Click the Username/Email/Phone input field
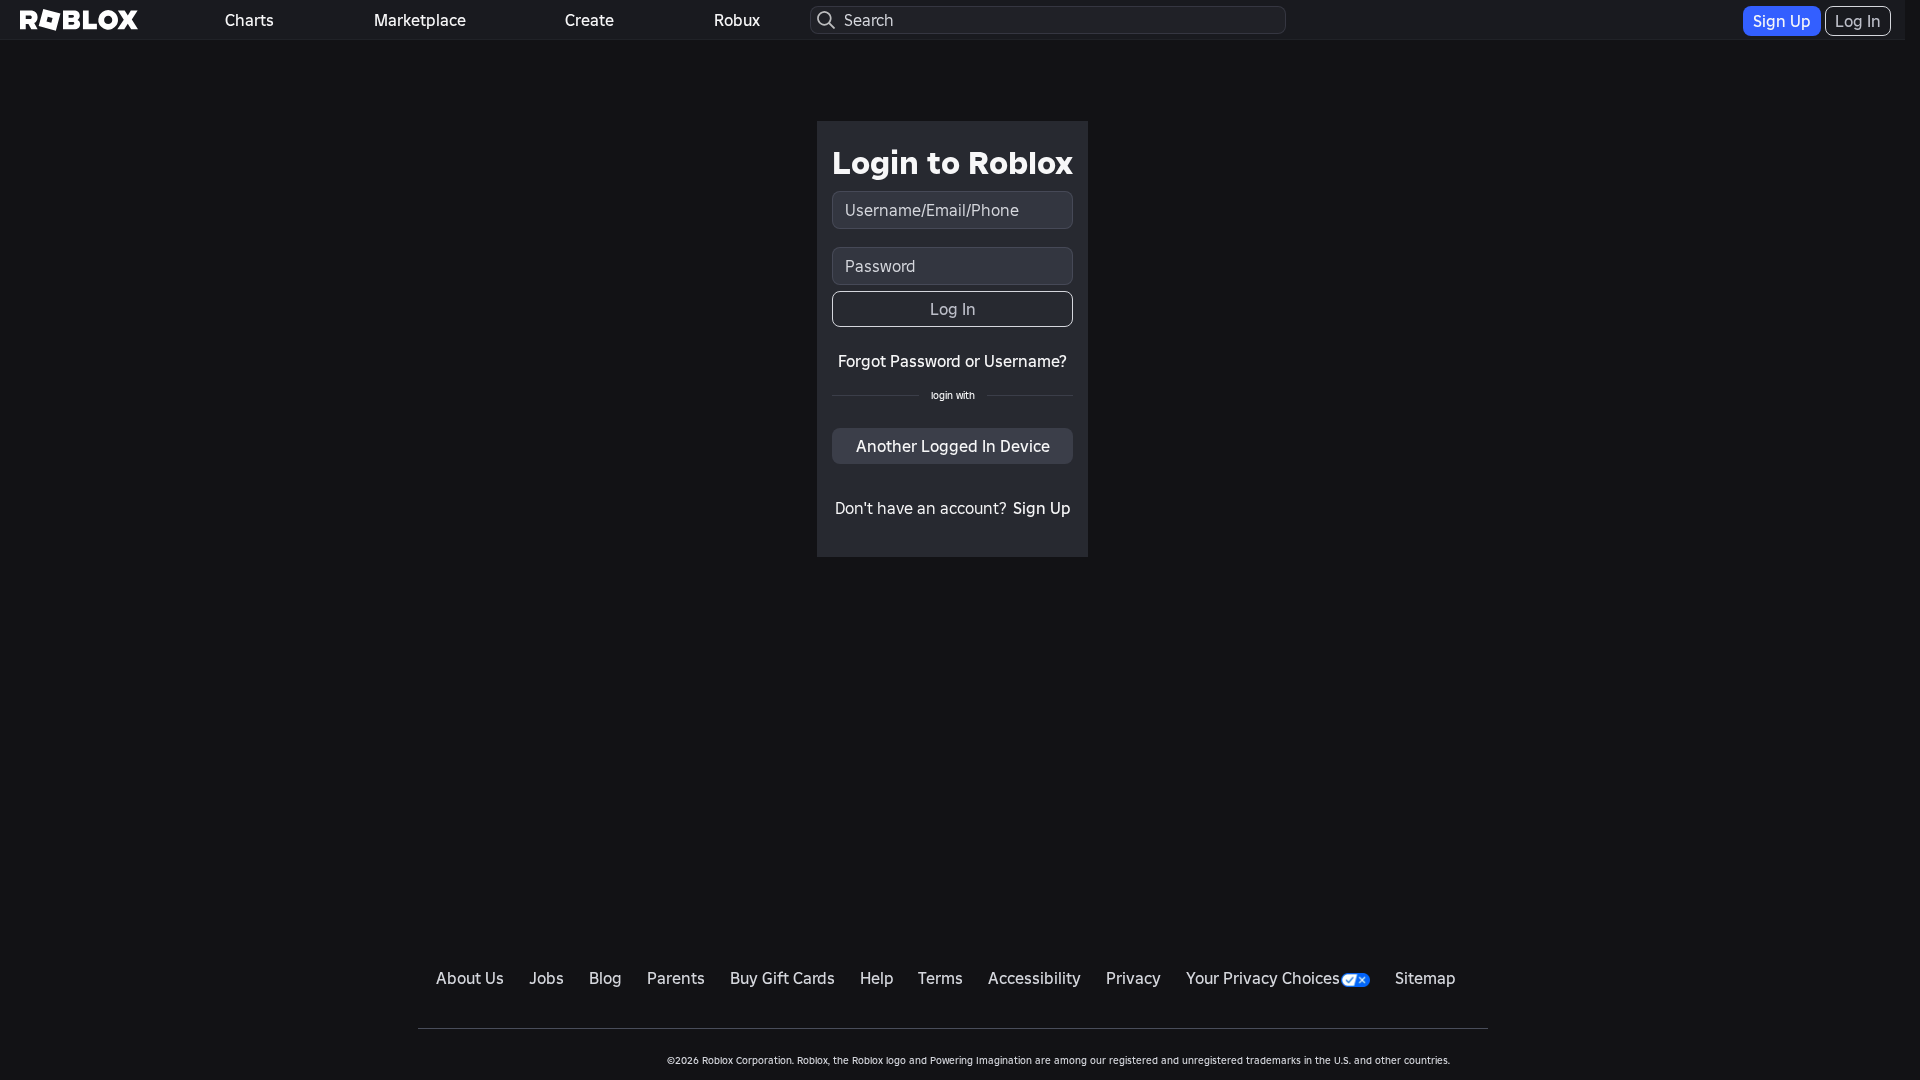 [x=952, y=210]
